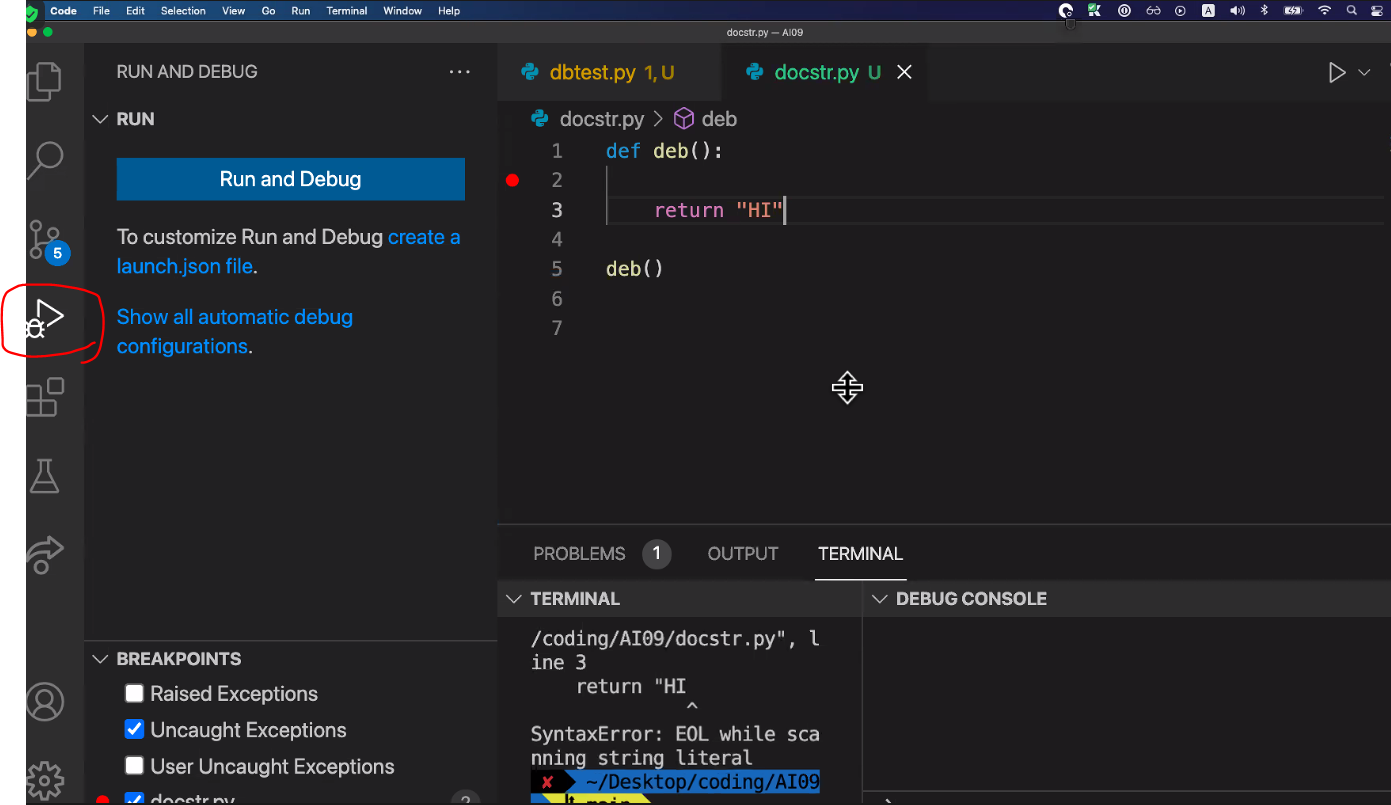Open the Terminal menu in menu bar

(x=347, y=10)
